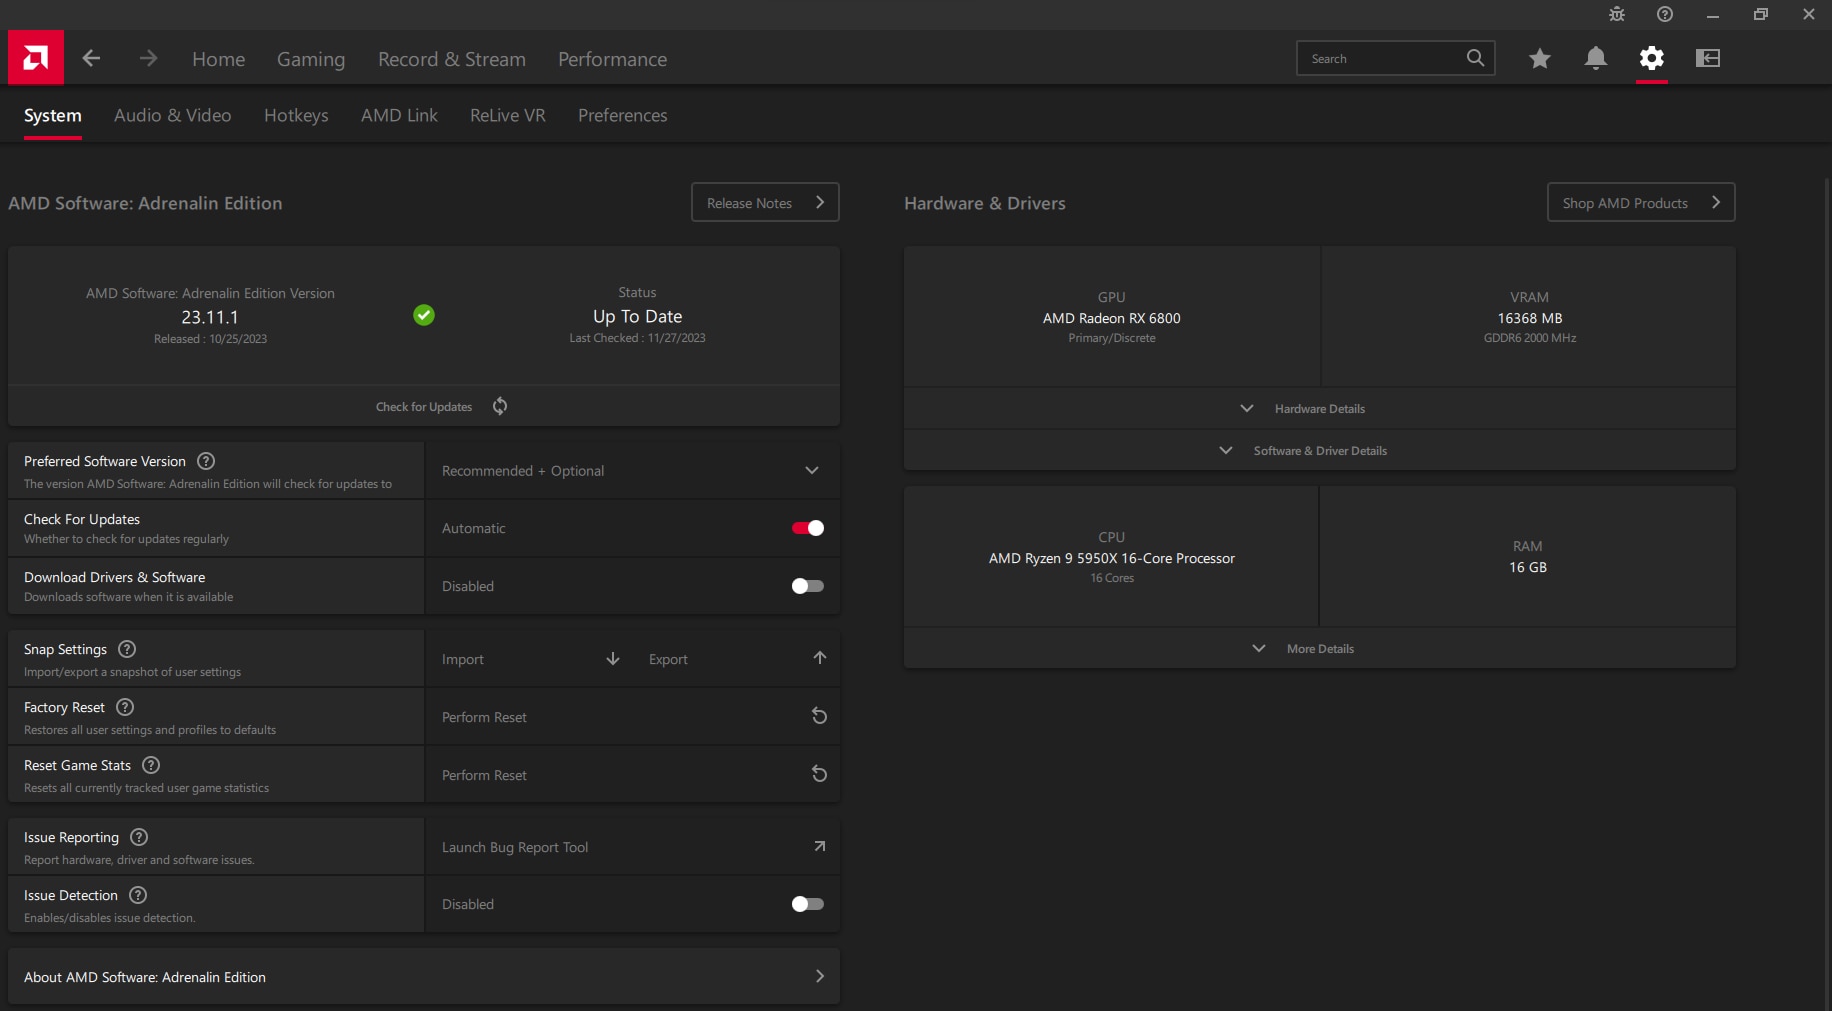Expand More Details under CPU
This screenshot has width=1832, height=1011.
coord(1320,648)
